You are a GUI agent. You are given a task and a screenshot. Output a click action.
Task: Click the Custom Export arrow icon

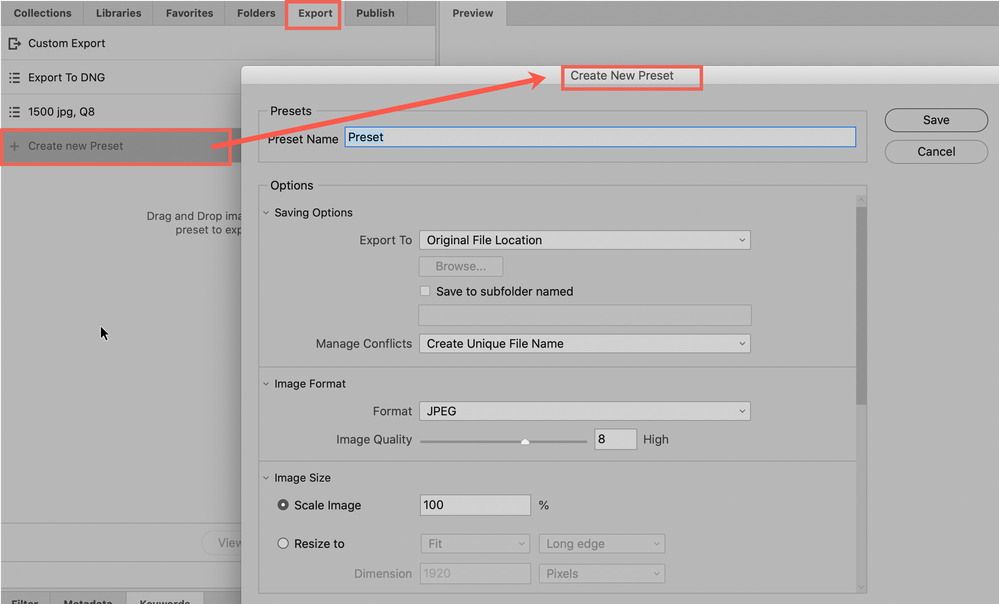pos(14,43)
